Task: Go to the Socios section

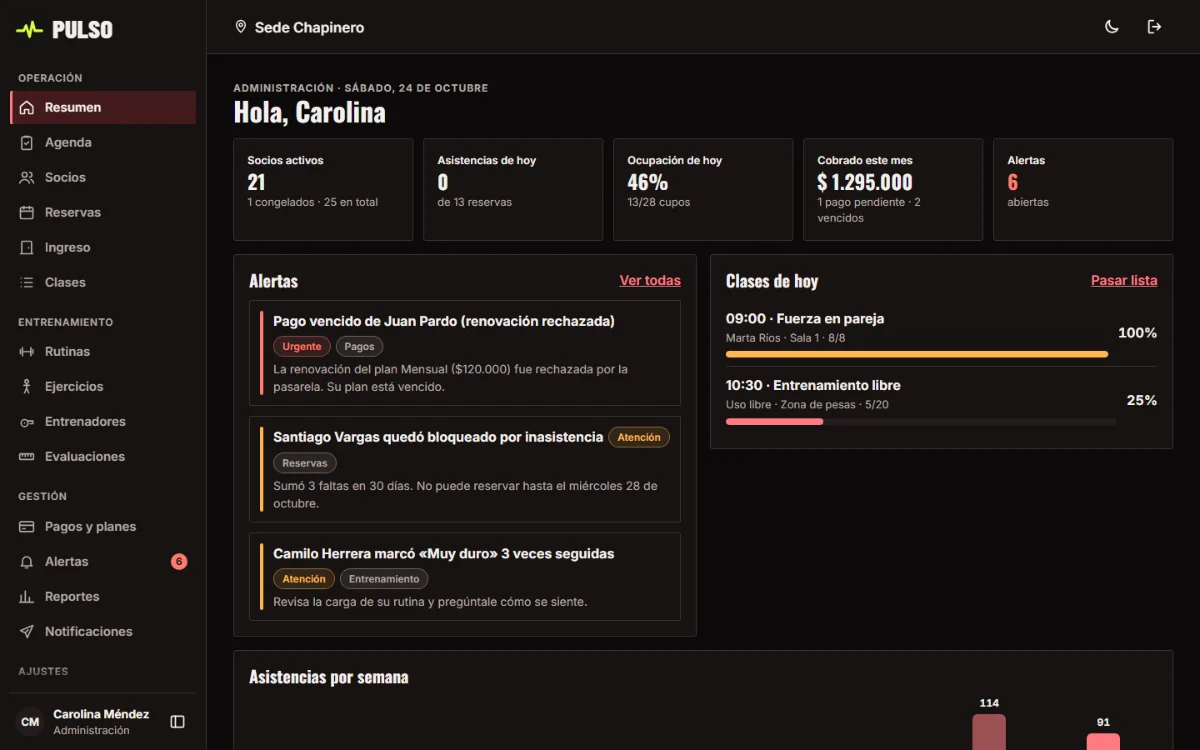Action: (103, 178)
